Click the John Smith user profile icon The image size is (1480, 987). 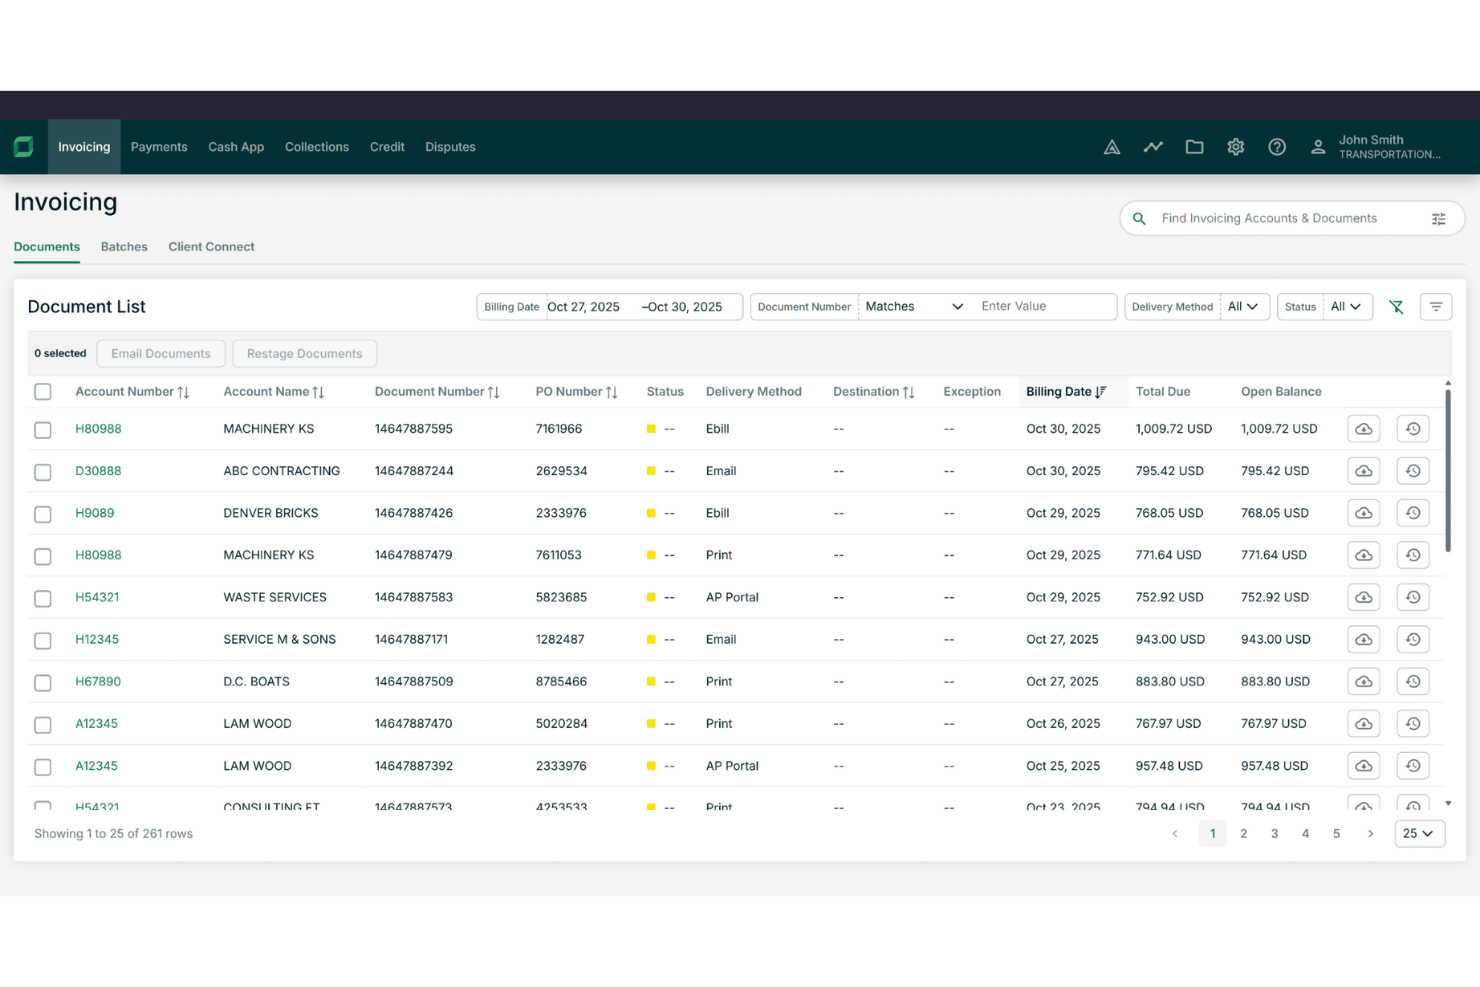1318,147
